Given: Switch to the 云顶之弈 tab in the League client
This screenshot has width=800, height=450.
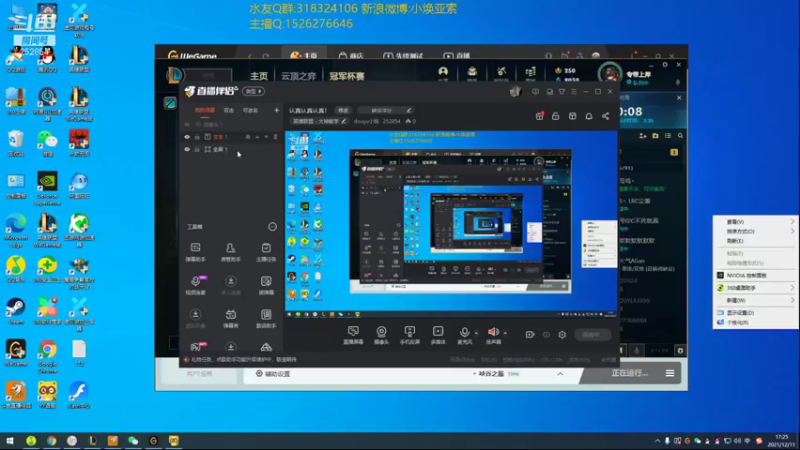Looking at the screenshot, I should click(x=298, y=76).
